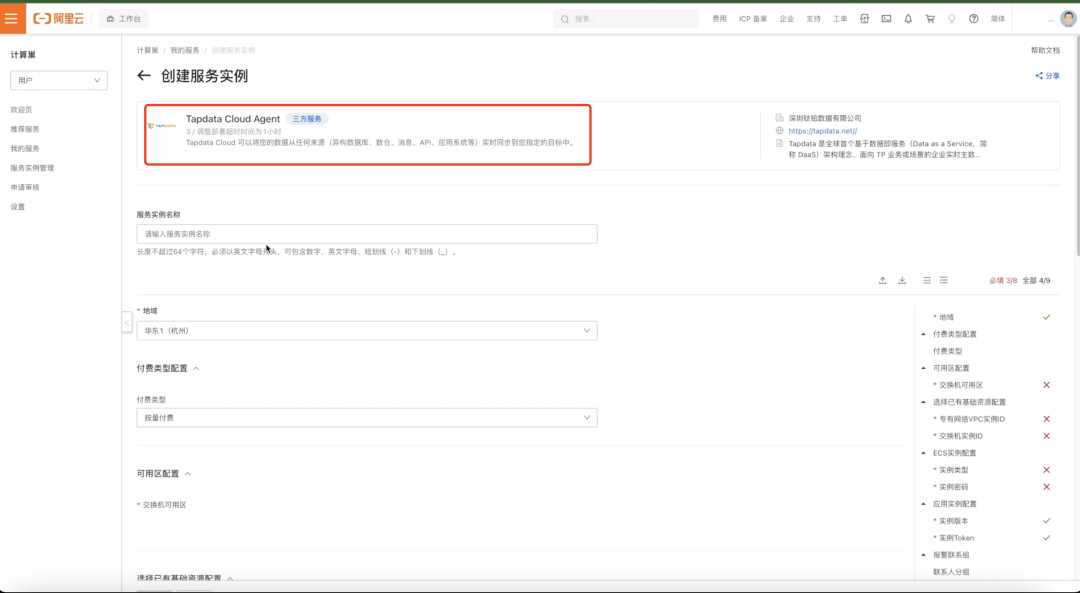Open the 帮助文档 help document link
Screen dimensions: 1080x593
tap(1045, 50)
